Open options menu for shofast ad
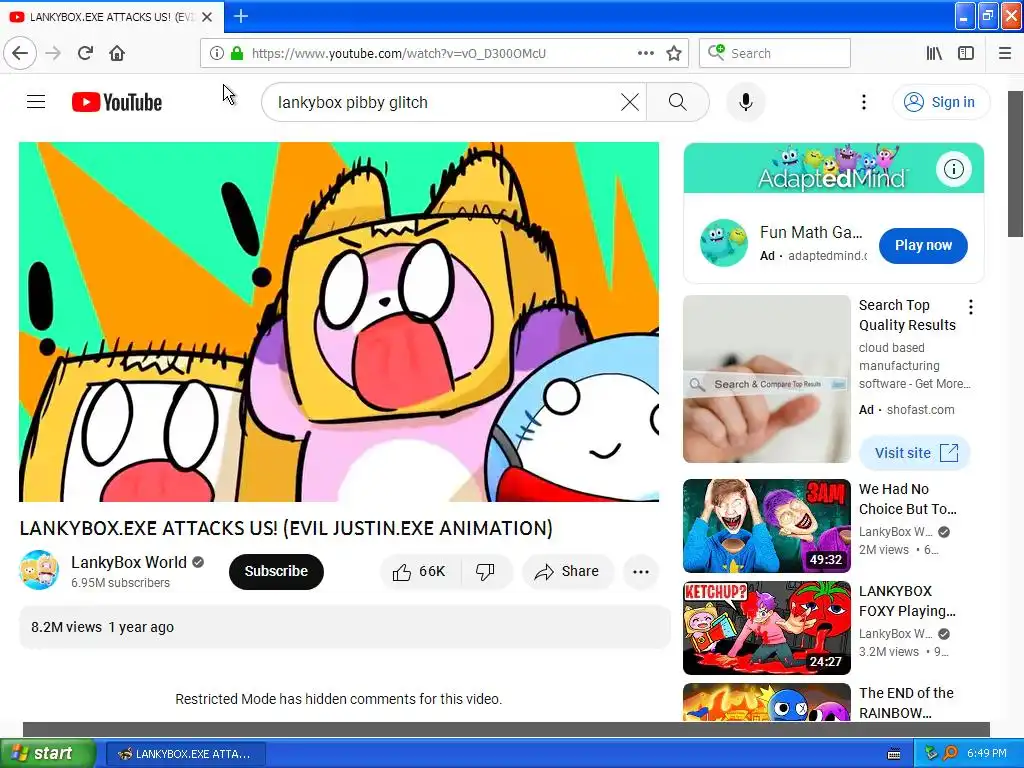1024x768 pixels. point(971,307)
